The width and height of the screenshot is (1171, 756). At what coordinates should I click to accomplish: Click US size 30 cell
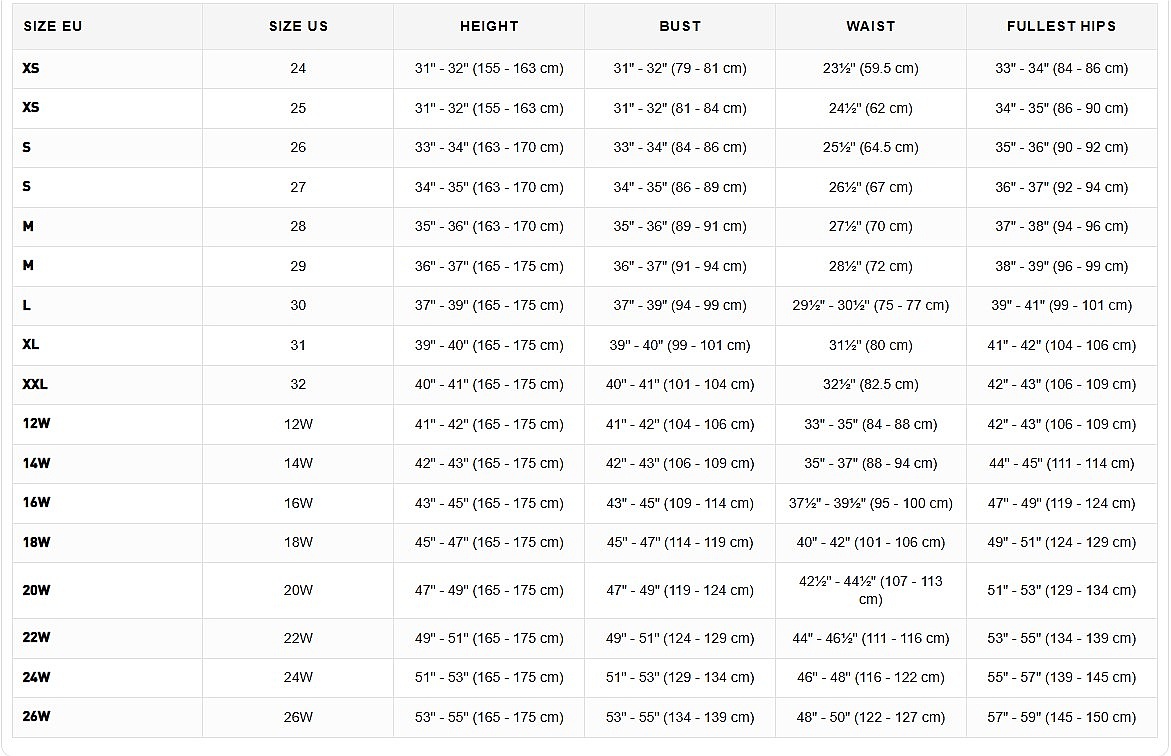coord(298,305)
